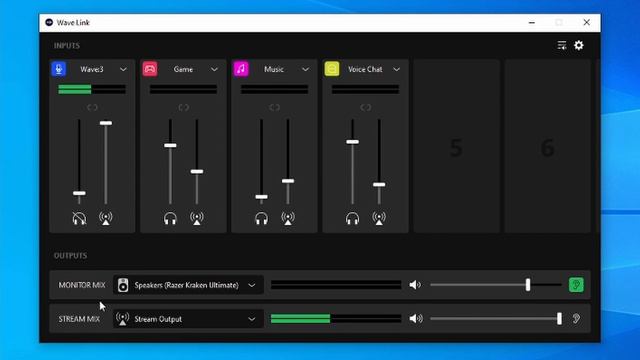This screenshot has width=640, height=360.
Task: Open Stream Mix Stream Output dropdown
Action: (188, 319)
